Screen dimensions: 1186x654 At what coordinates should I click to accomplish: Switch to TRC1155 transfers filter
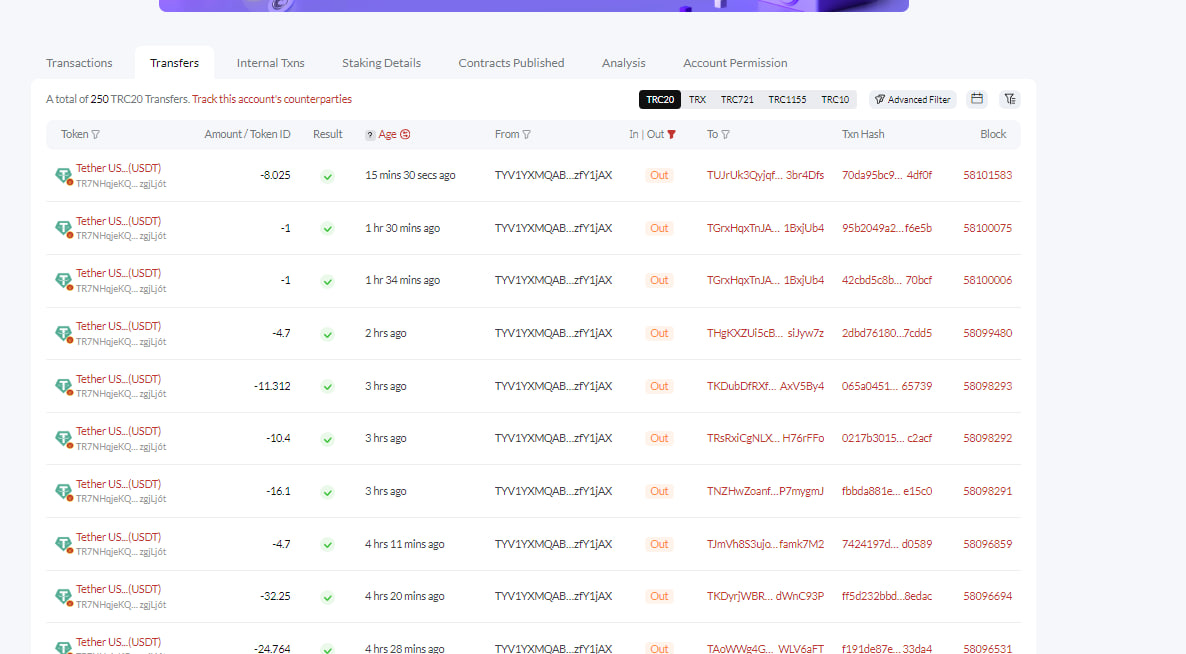tap(787, 99)
